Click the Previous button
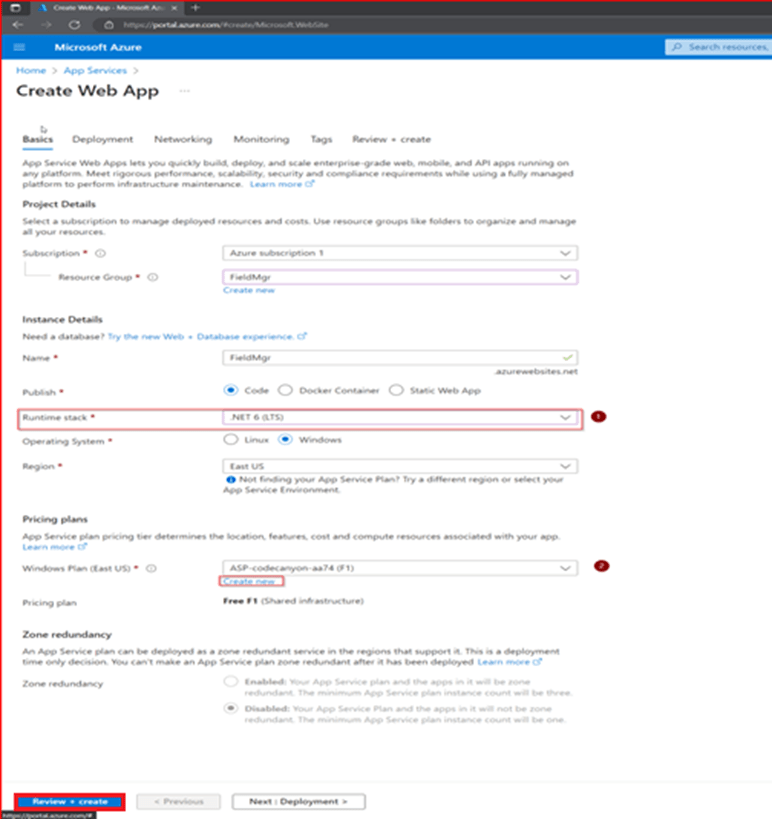Image resolution: width=772 pixels, height=819 pixels. (x=179, y=801)
